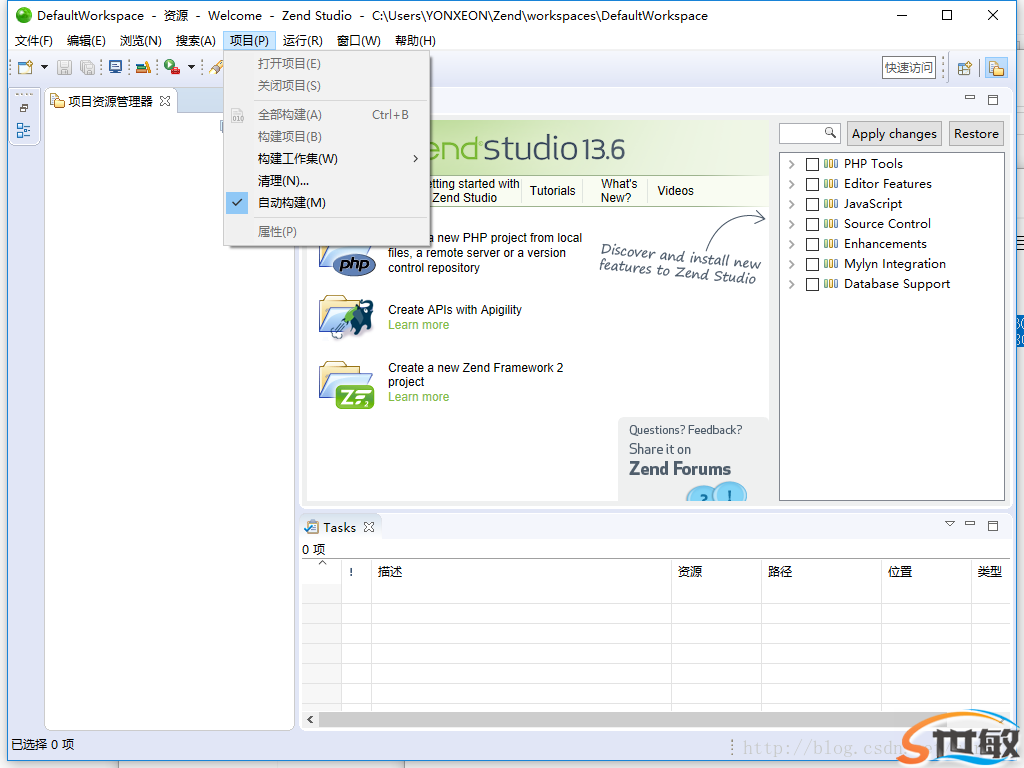Choose 构建工作集(W) submenu entry
The width and height of the screenshot is (1024, 768).
coord(327,159)
